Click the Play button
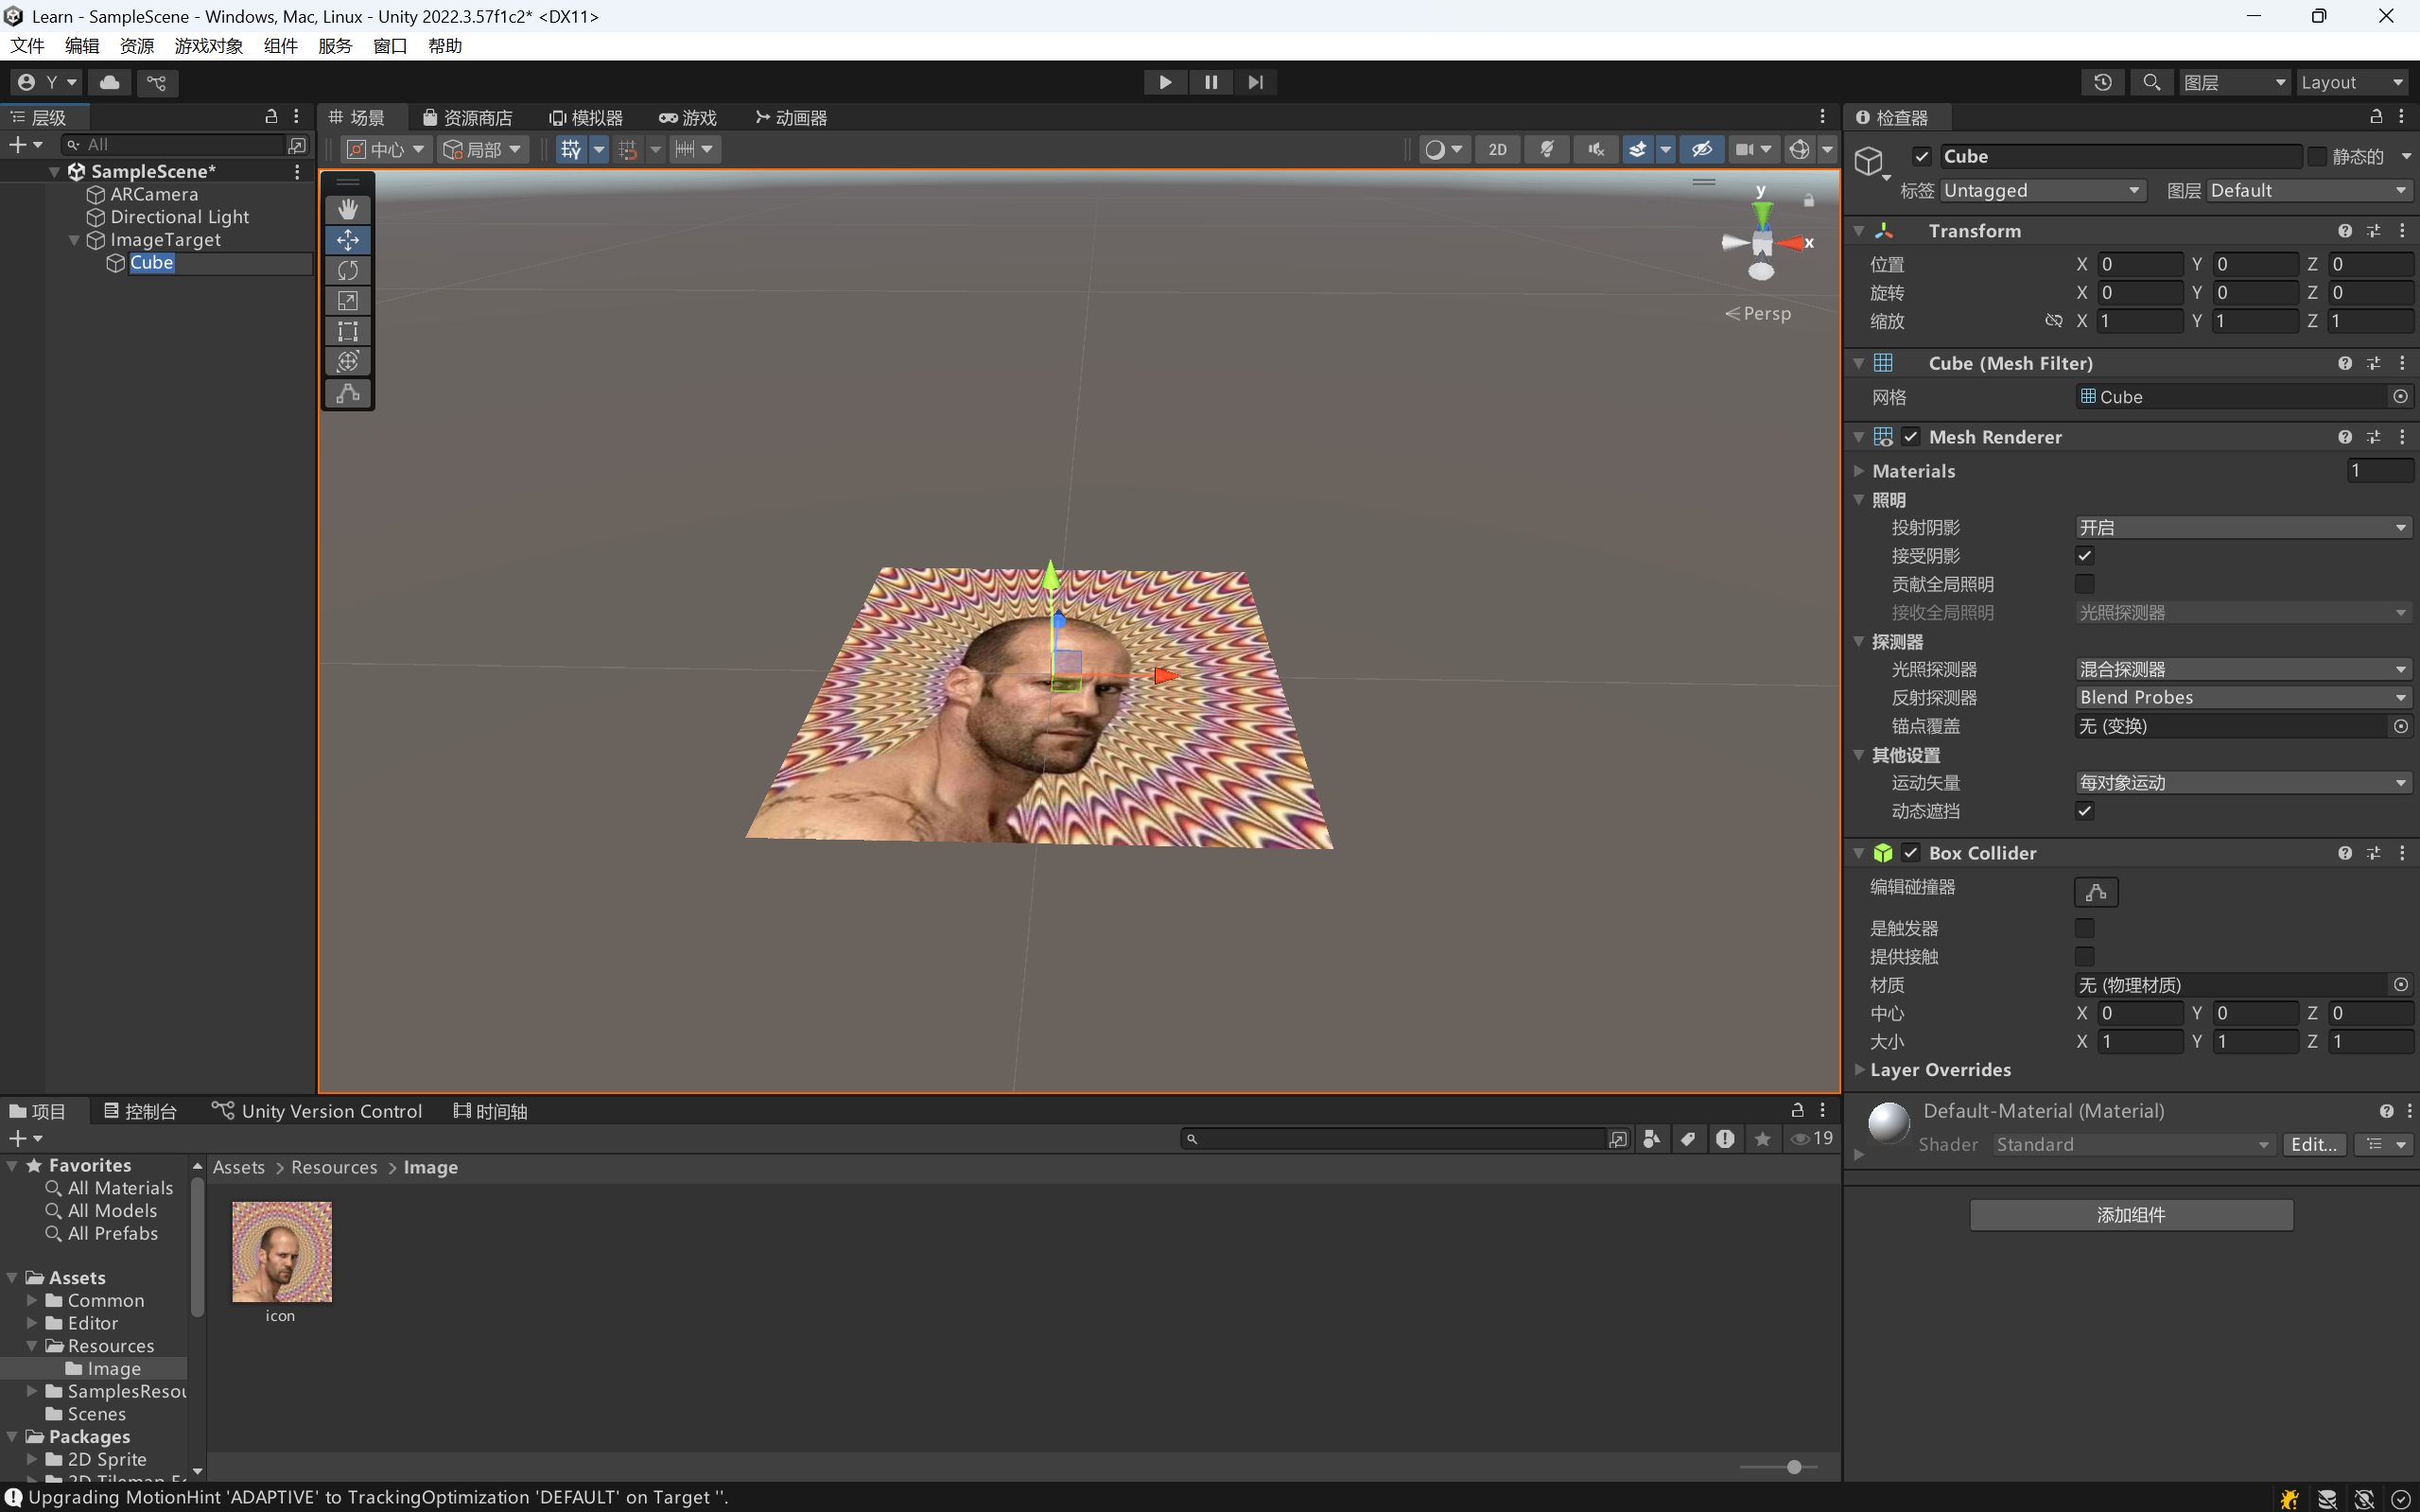 (x=1165, y=82)
